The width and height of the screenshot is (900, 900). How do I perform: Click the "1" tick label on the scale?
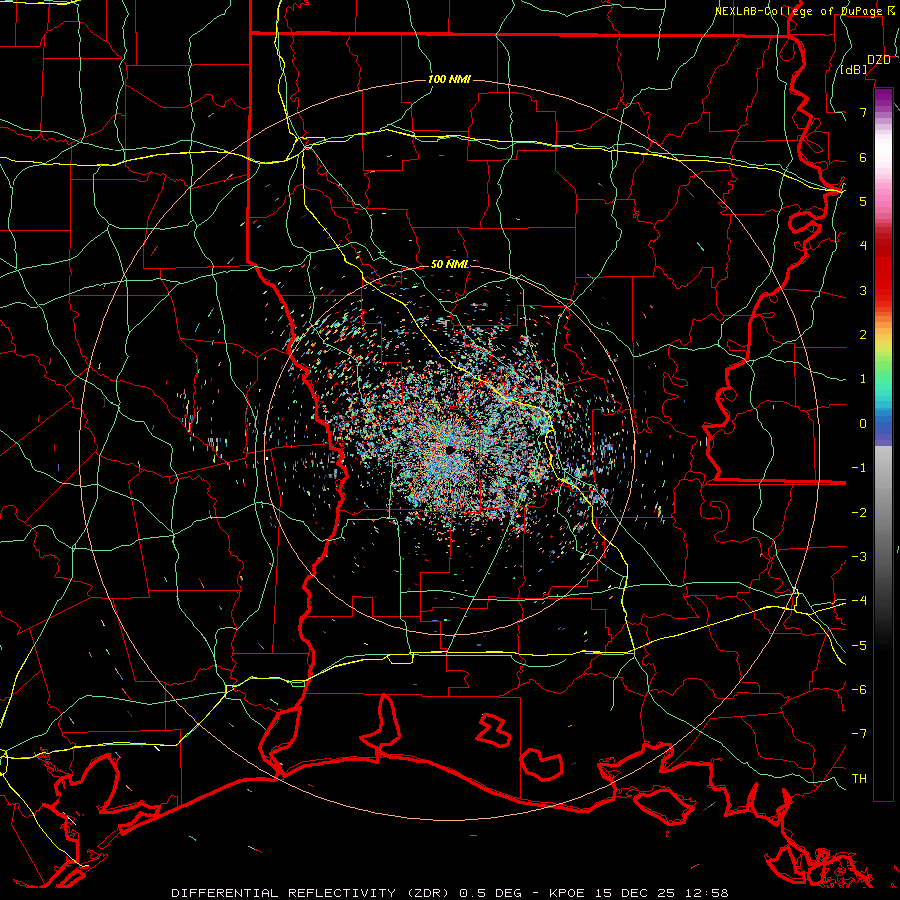[863, 379]
